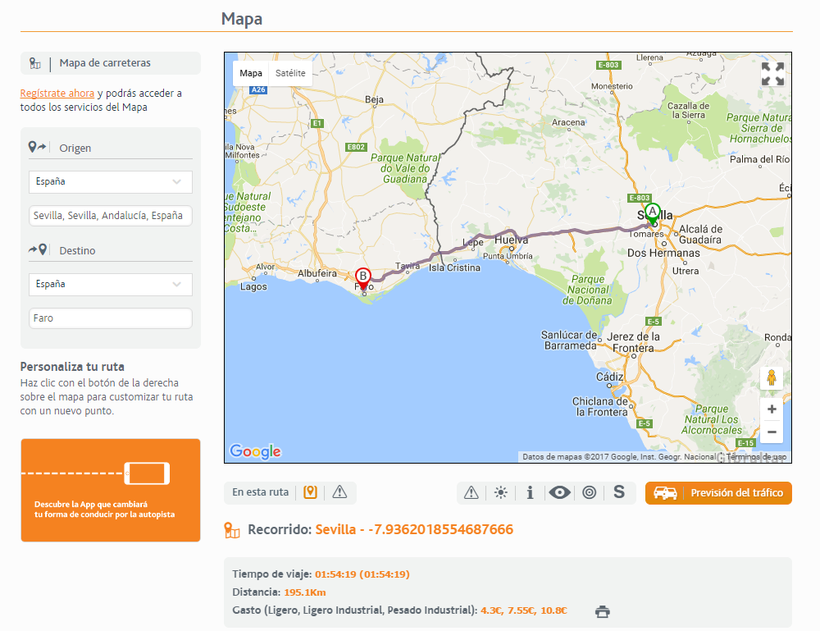Viewport: 820px width, 631px height.
Task: Toggle the target radar layer
Action: click(590, 493)
